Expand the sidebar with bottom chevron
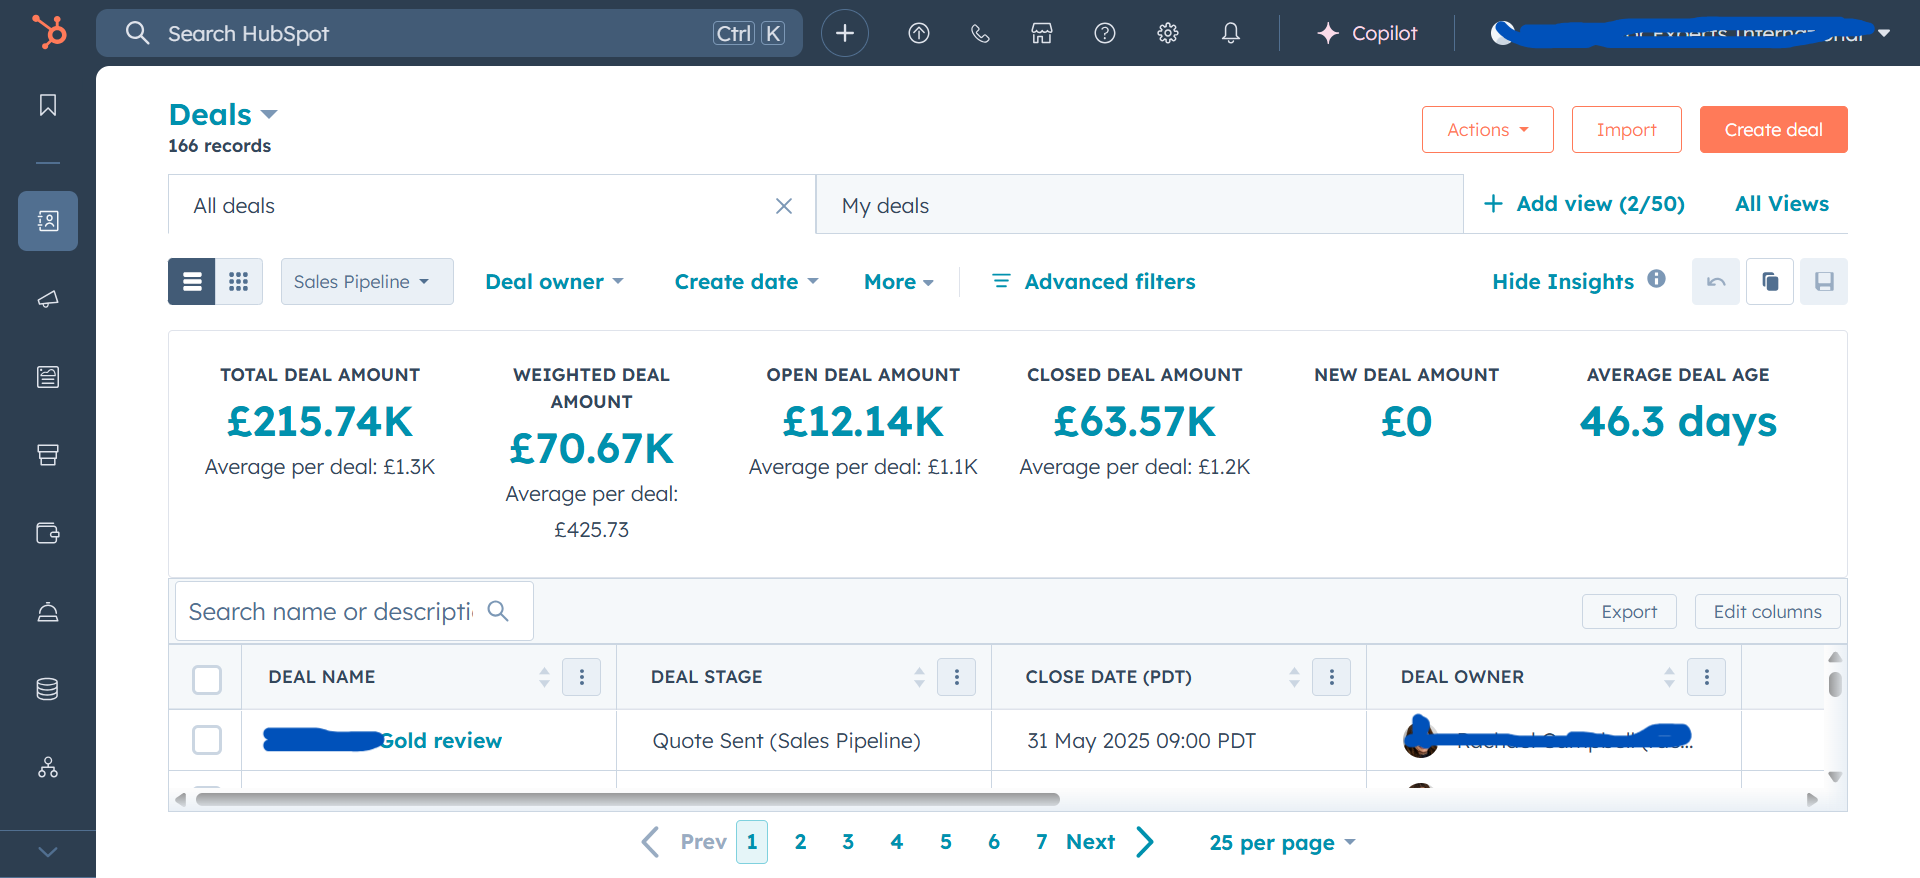The width and height of the screenshot is (1920, 878). pos(48,852)
